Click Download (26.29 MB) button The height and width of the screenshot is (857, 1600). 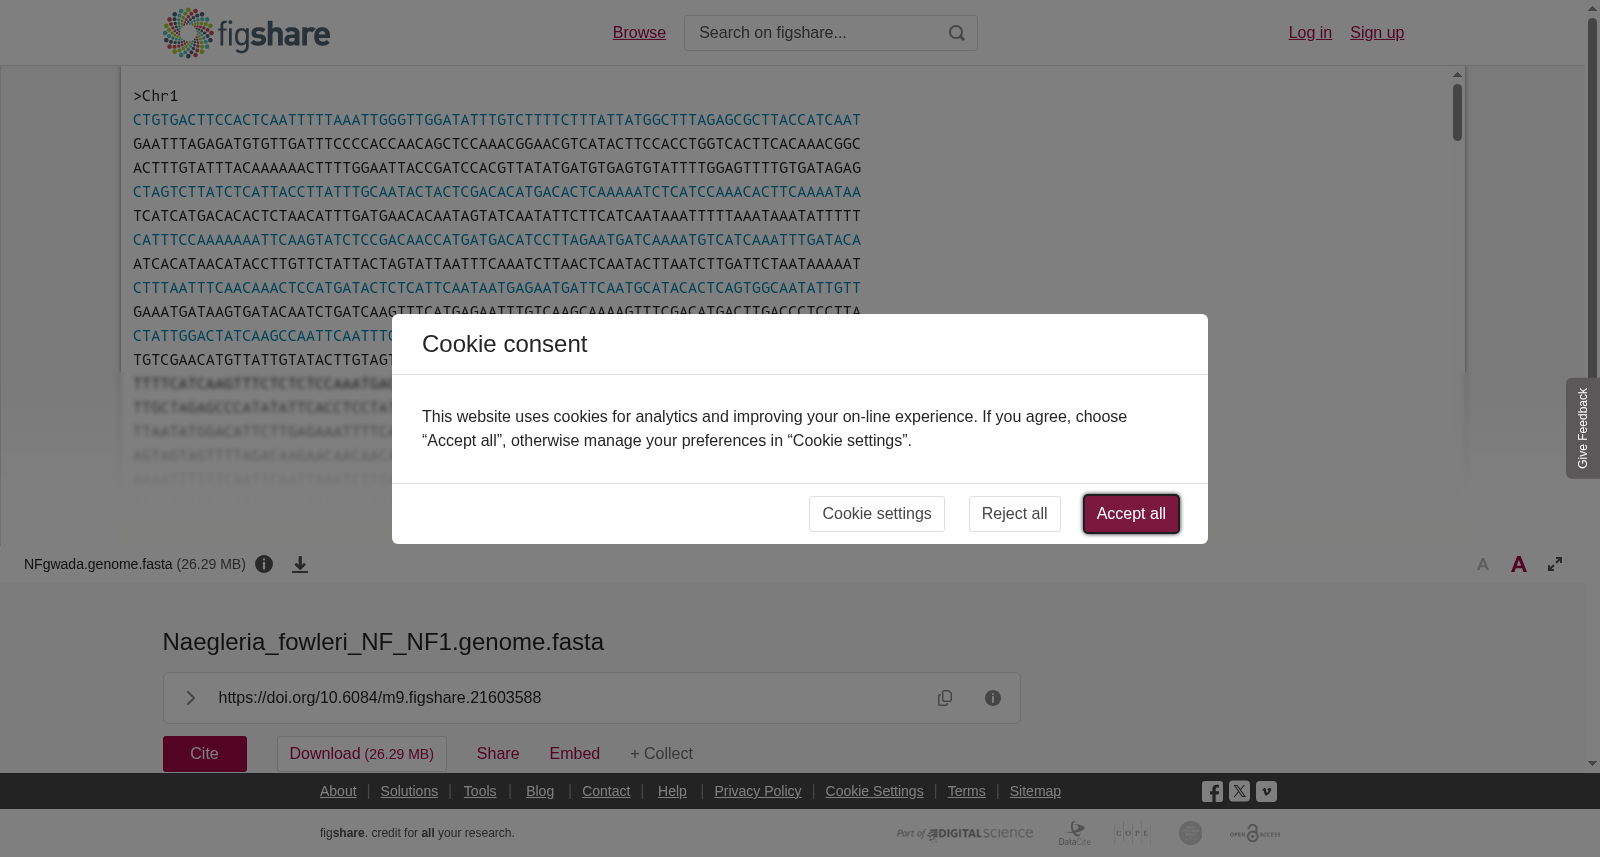(x=362, y=754)
